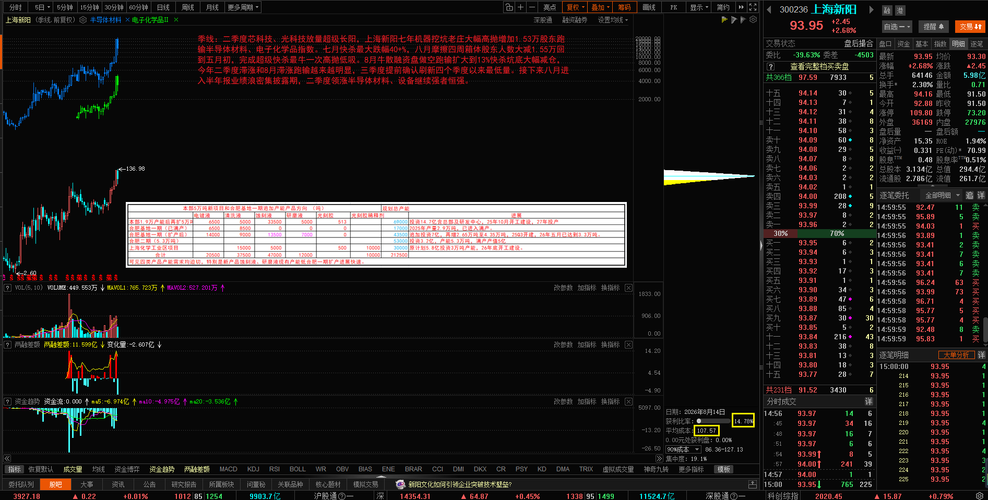Click the 详 icon beside 分时成交
This screenshot has width=988, height=500.
point(868,401)
